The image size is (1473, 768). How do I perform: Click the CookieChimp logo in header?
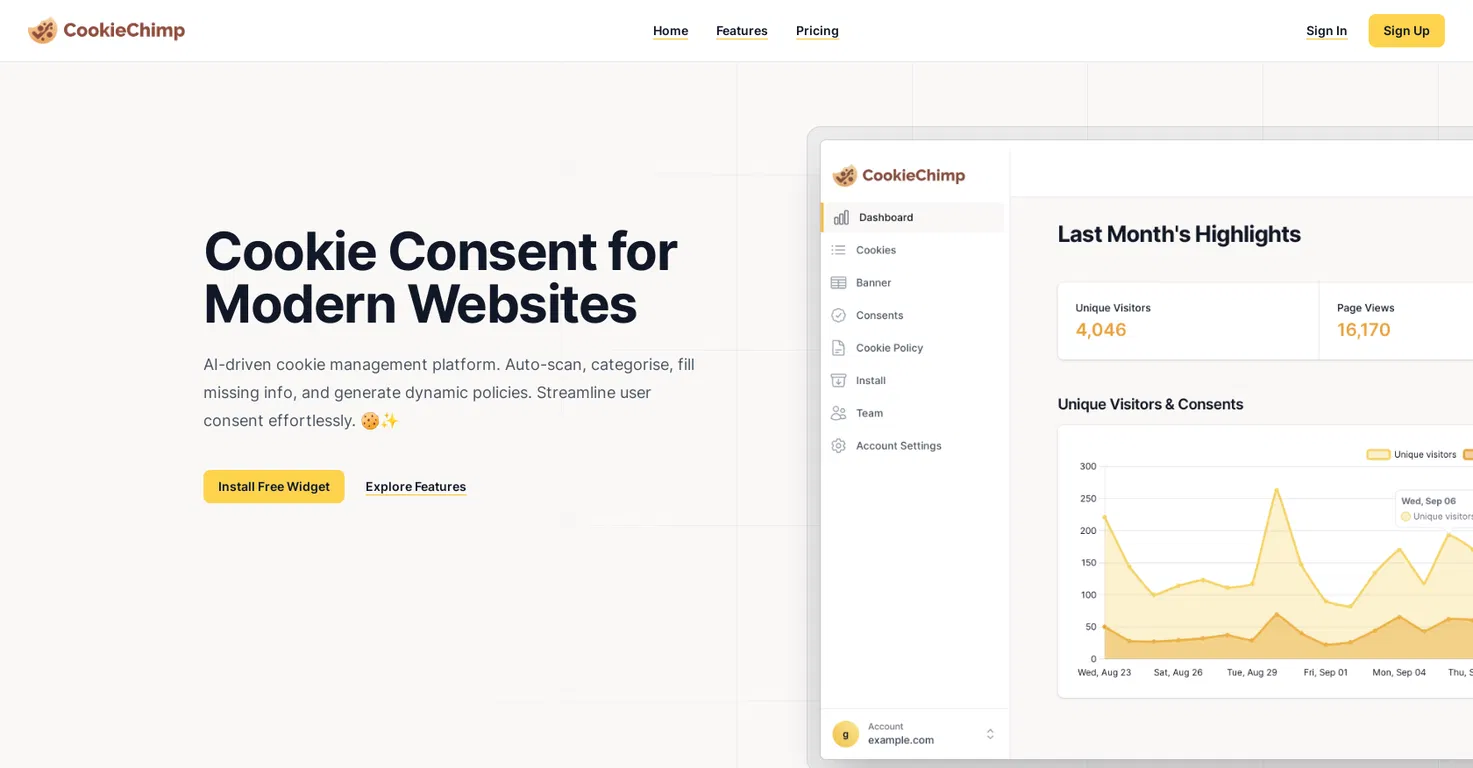point(106,30)
